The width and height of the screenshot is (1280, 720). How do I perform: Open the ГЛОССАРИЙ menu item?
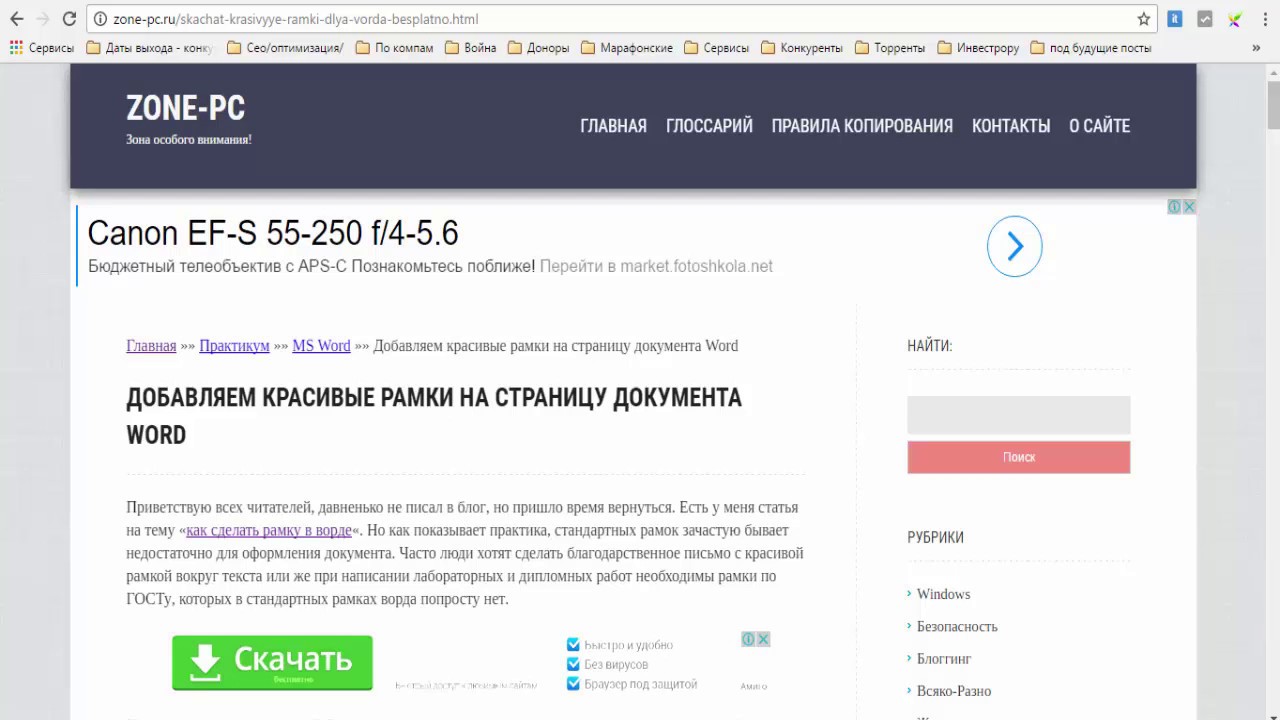[x=709, y=126]
